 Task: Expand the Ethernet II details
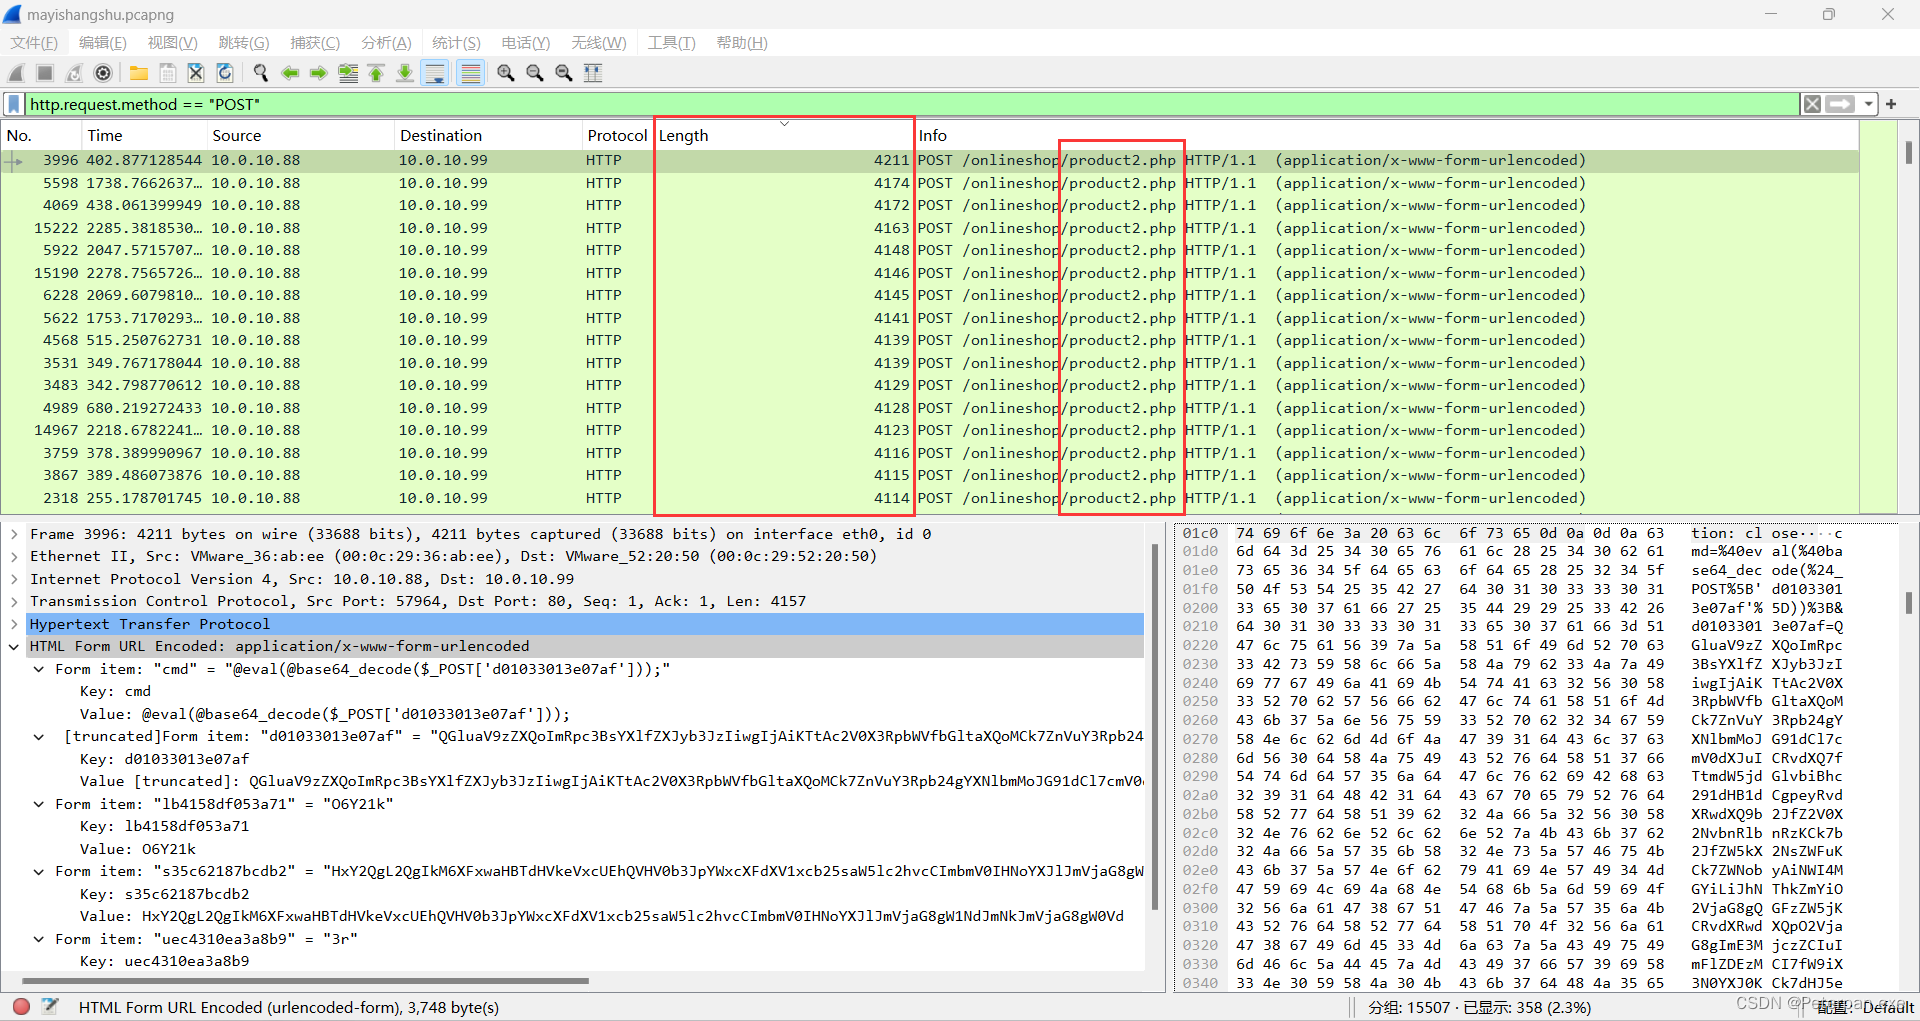14,557
